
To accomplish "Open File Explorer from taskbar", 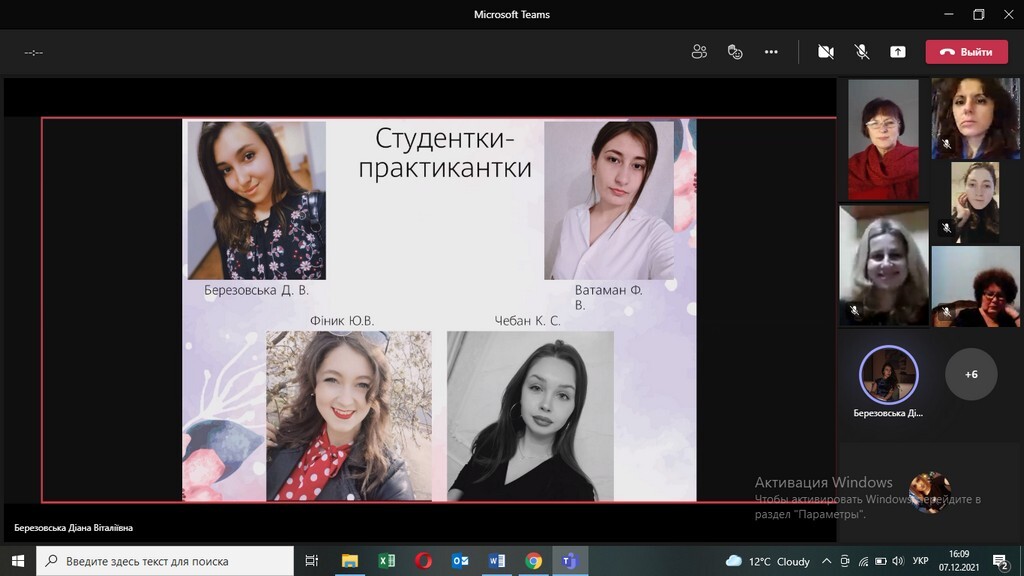I will pyautogui.click(x=350, y=561).
